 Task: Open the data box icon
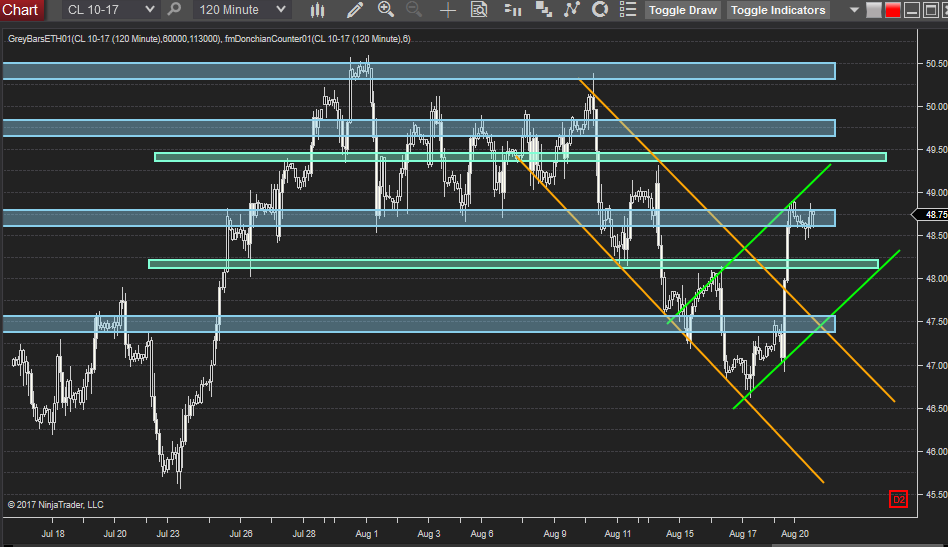(479, 10)
